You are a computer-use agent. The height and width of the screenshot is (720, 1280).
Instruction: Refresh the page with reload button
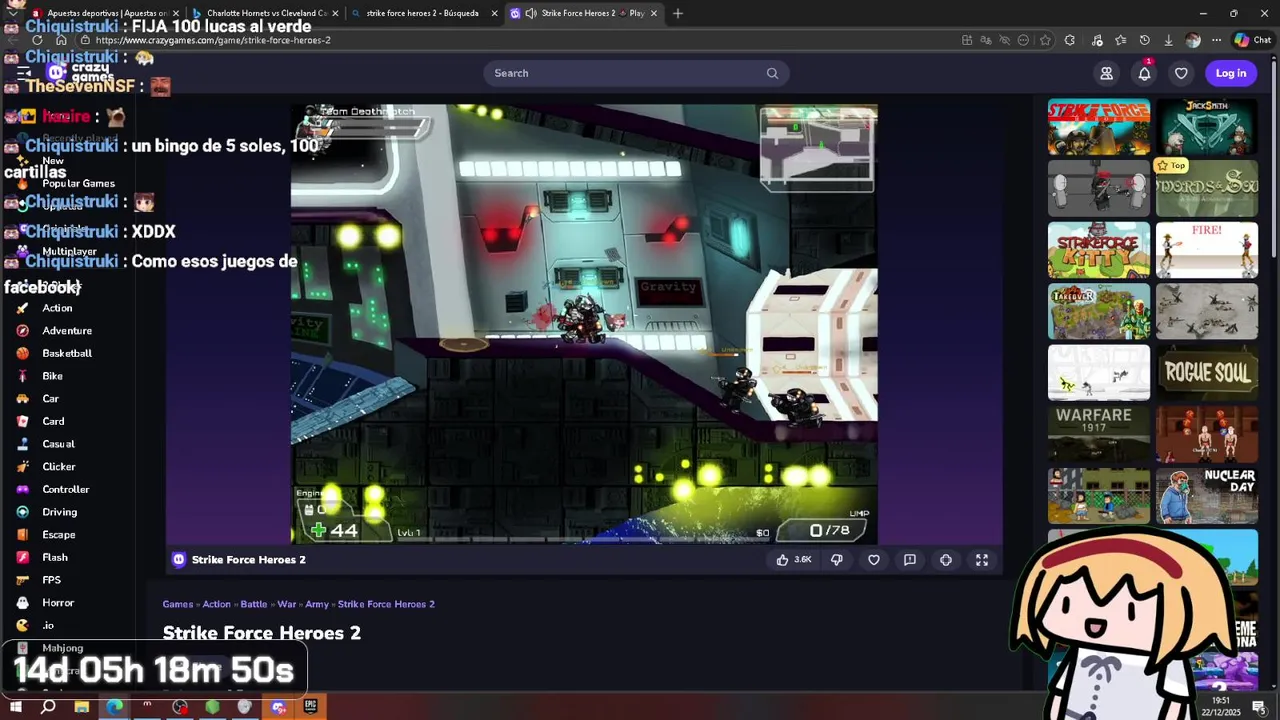pos(37,40)
